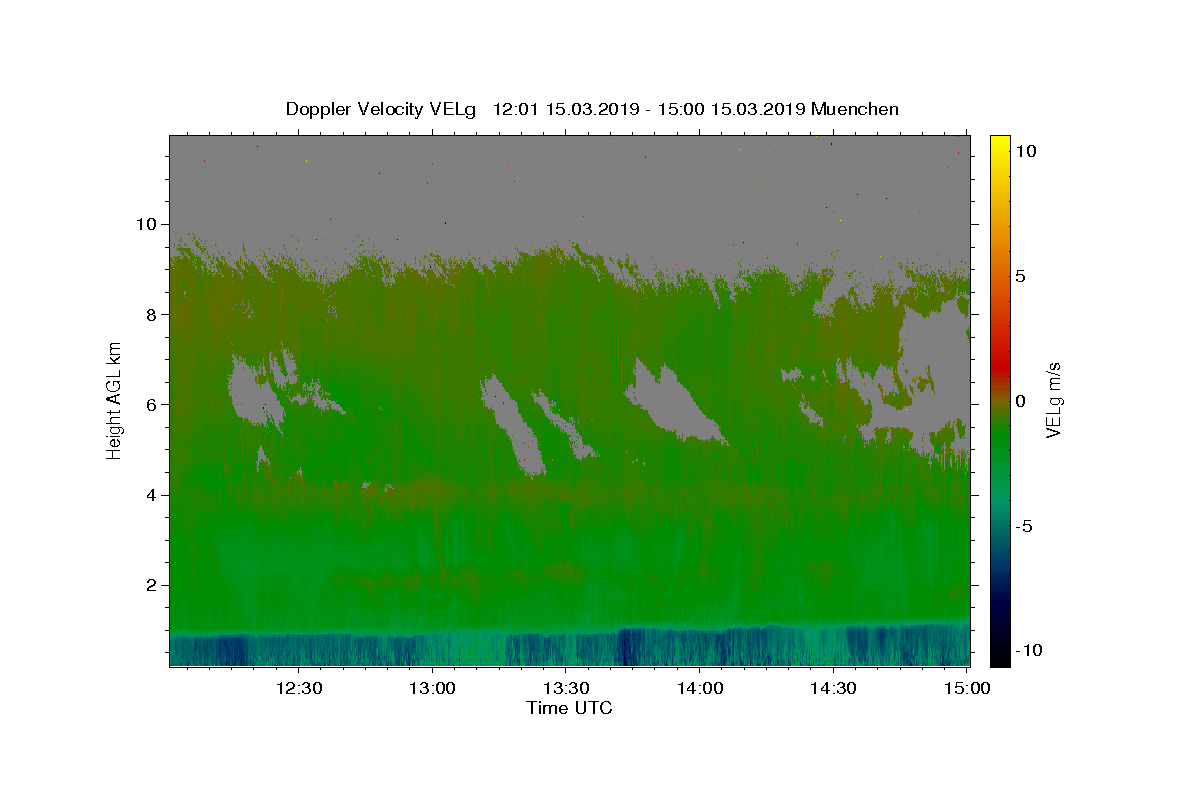Click the '14:00' time tick label
Screen dimensions: 1200x800
pyautogui.click(x=700, y=688)
